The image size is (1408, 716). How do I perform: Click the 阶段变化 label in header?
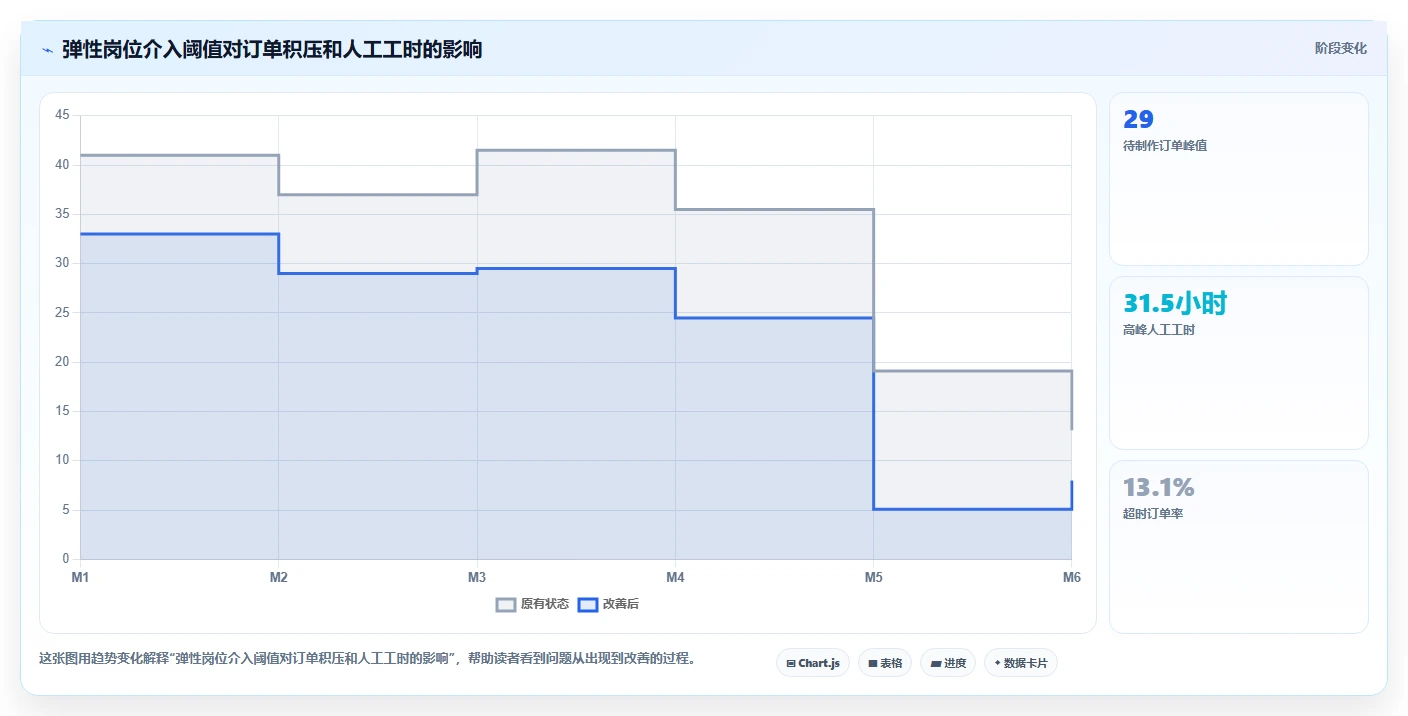tap(1341, 48)
